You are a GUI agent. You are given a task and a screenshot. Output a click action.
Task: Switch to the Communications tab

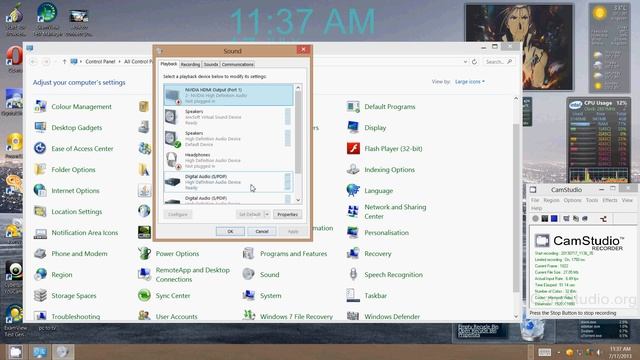click(x=238, y=64)
